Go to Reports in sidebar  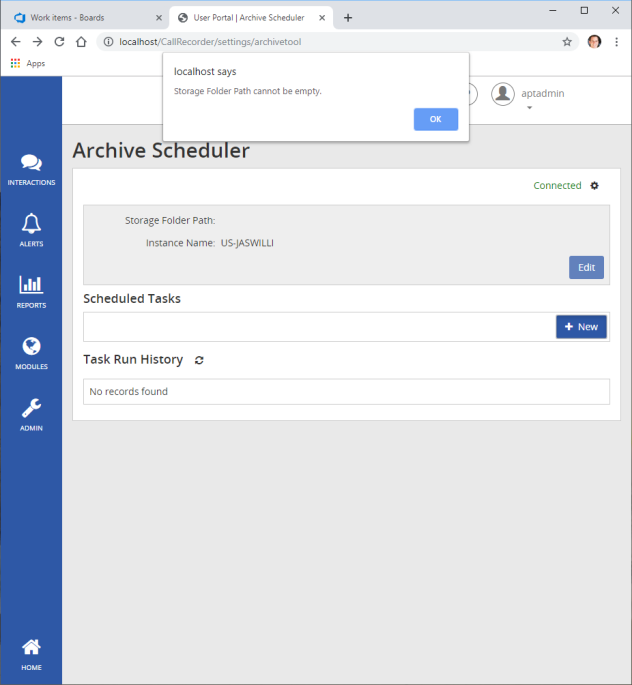(31, 291)
